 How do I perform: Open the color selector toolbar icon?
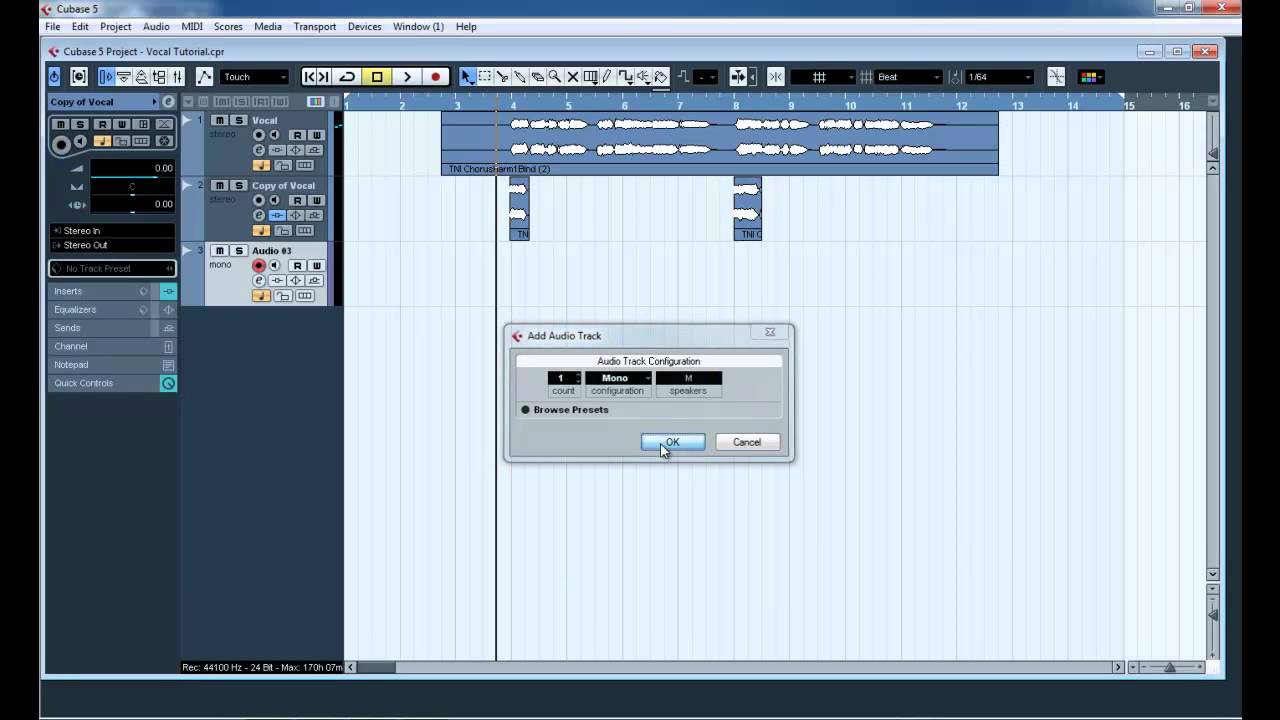1090,77
